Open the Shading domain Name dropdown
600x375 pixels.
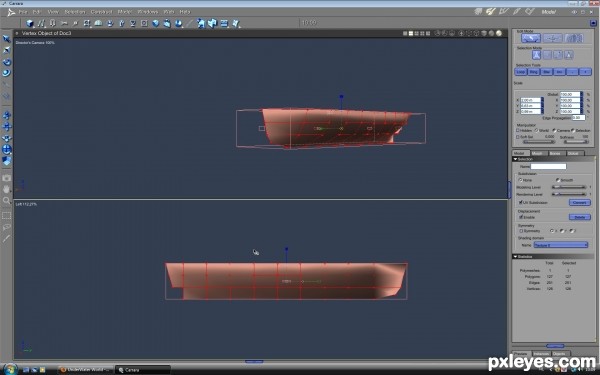click(561, 245)
